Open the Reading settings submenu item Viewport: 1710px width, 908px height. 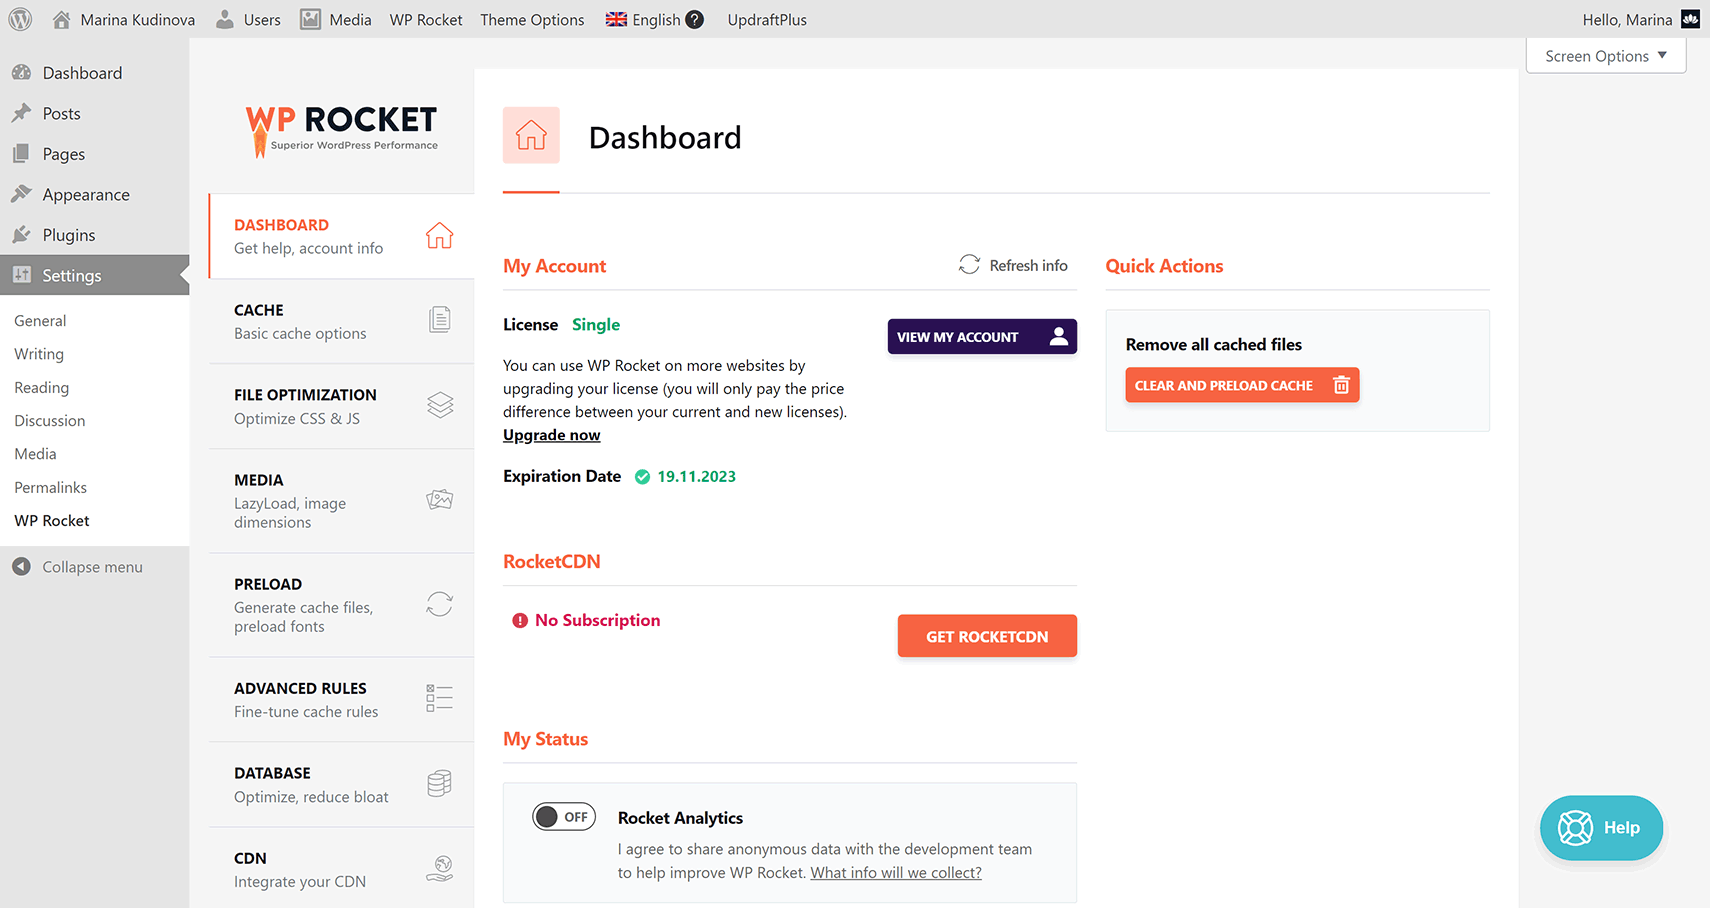pyautogui.click(x=42, y=387)
